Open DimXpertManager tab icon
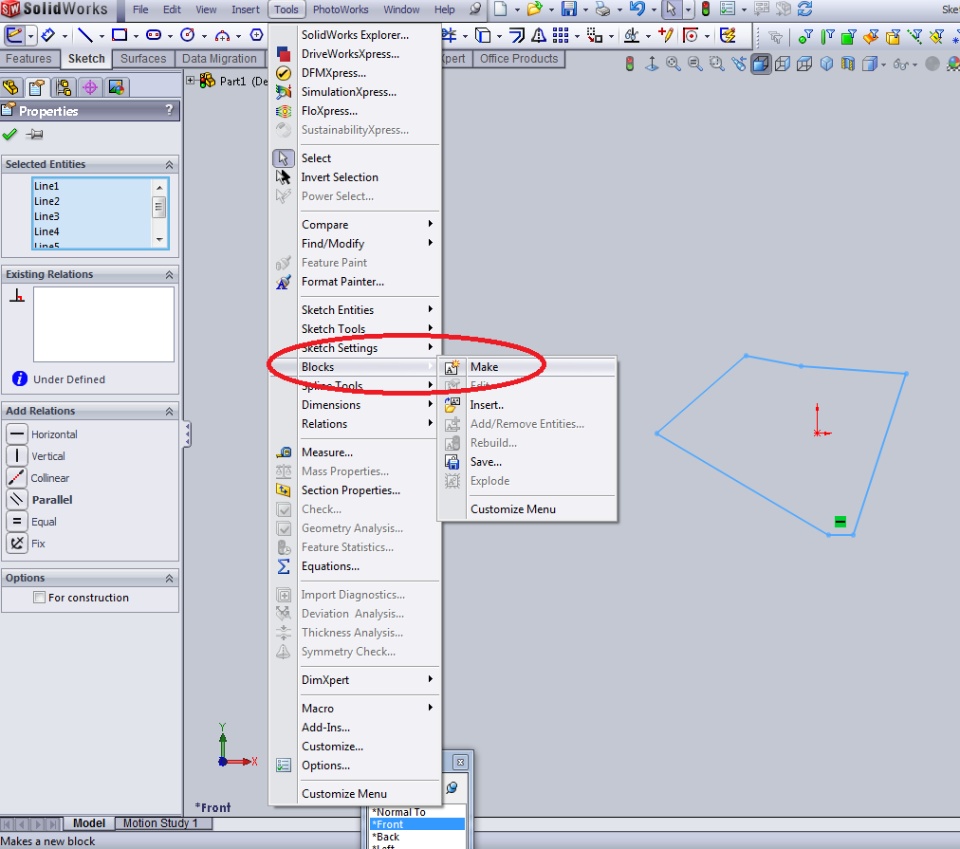 (90, 88)
